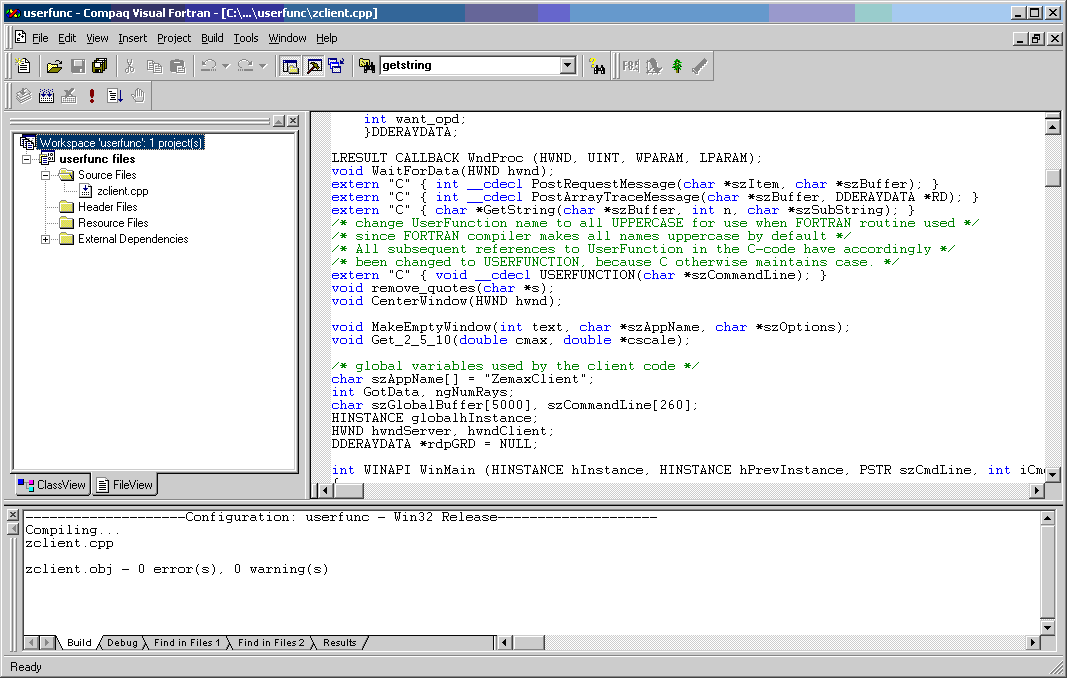This screenshot has width=1067, height=678.
Task: Cut using the scissors icon
Action: 129,64
